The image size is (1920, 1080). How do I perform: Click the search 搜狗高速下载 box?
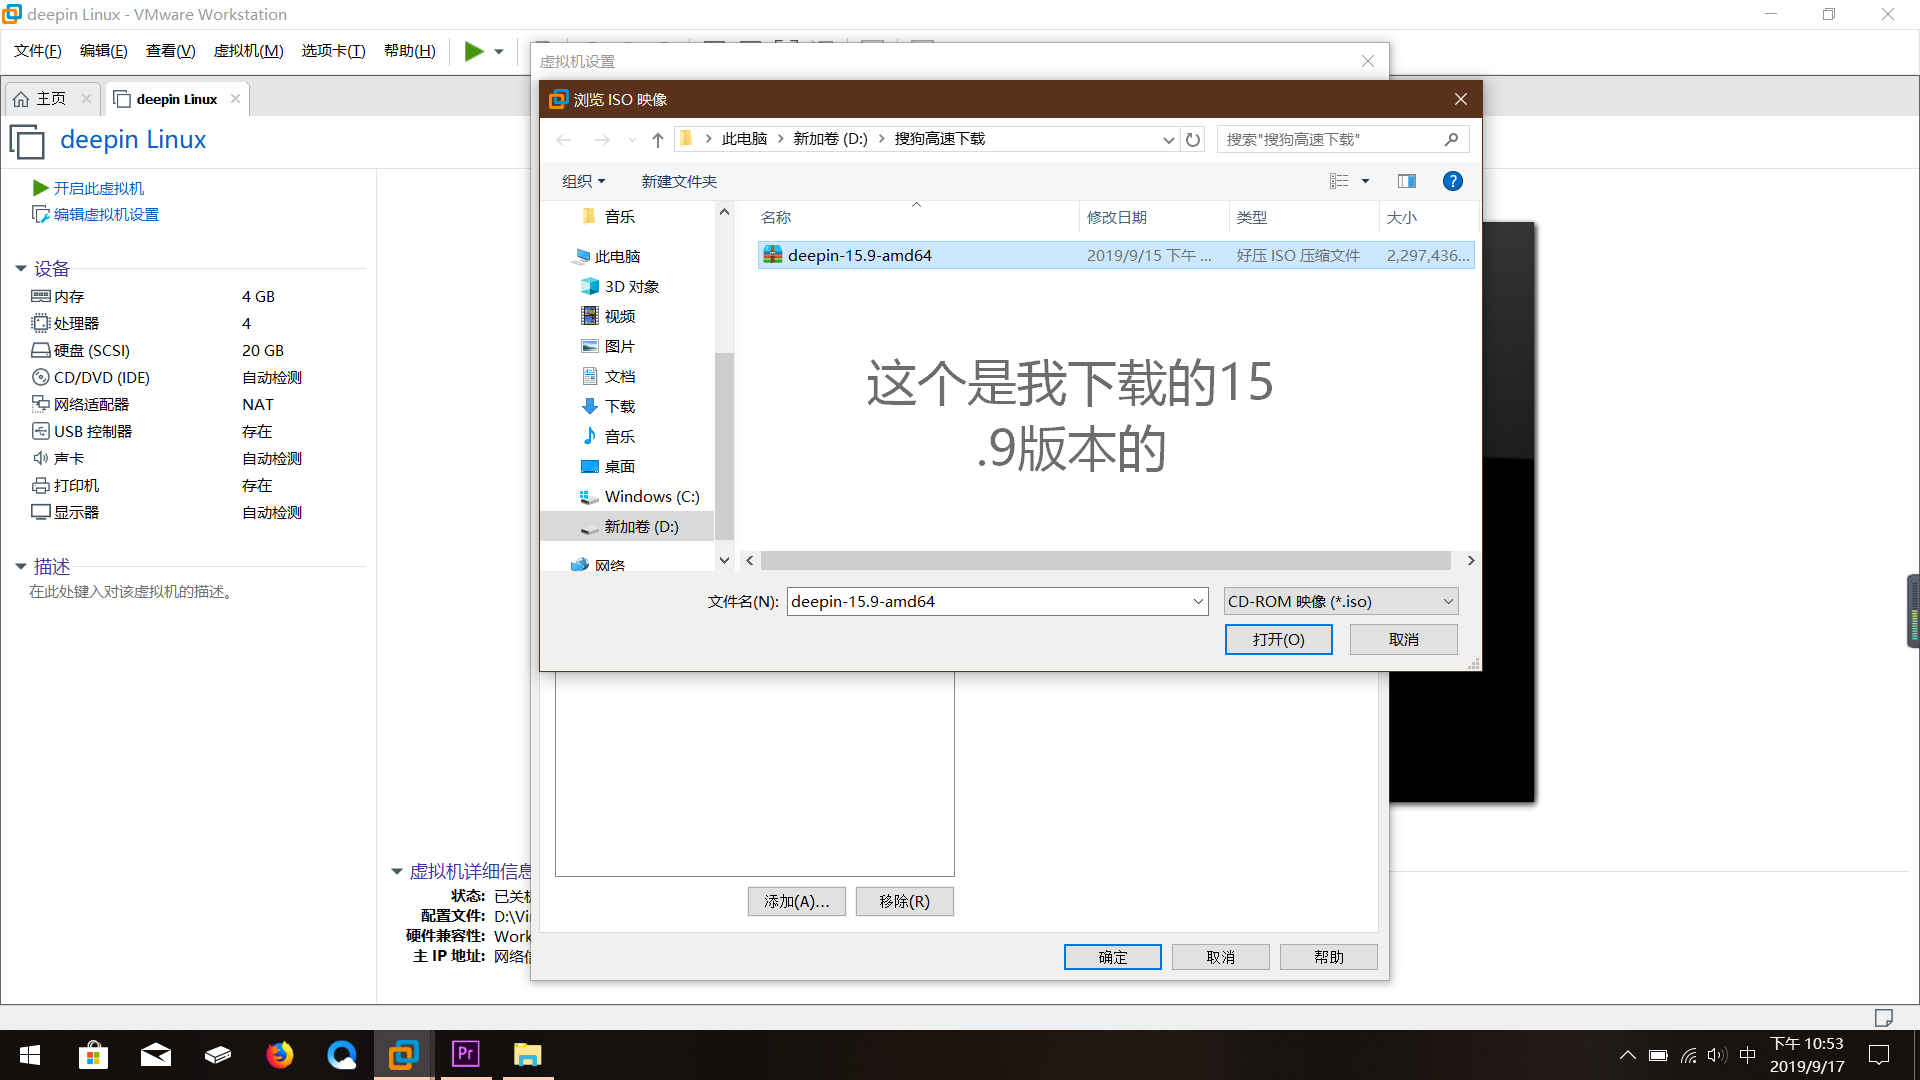(1343, 139)
